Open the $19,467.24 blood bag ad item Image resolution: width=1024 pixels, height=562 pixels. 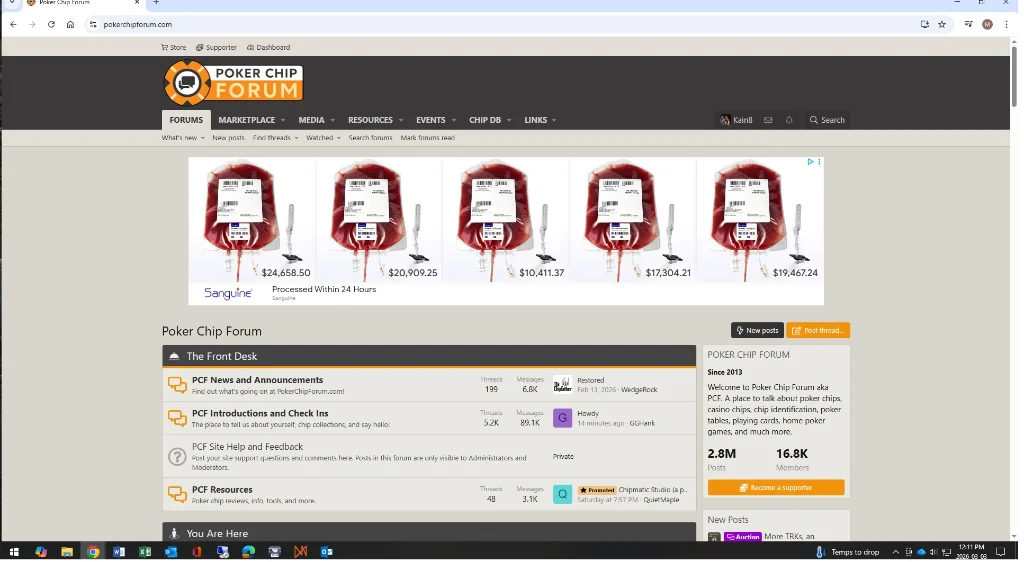pos(760,220)
